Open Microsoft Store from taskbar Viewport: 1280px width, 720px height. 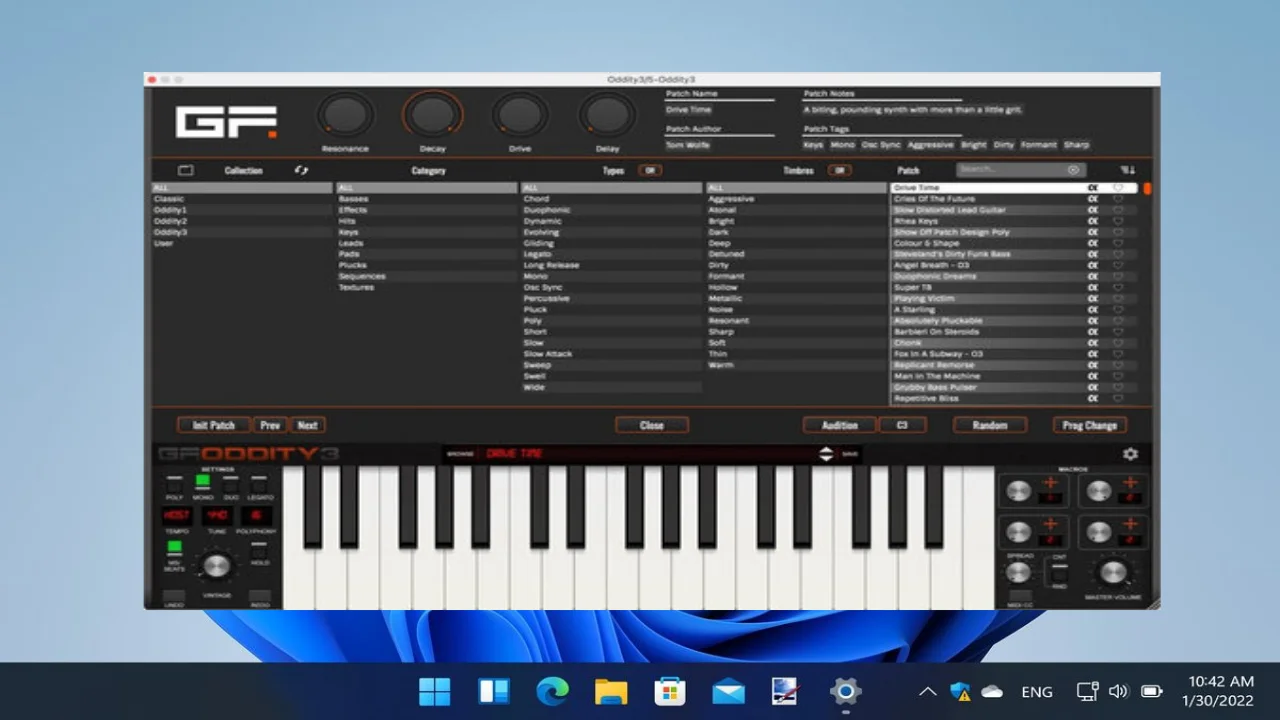click(x=669, y=691)
